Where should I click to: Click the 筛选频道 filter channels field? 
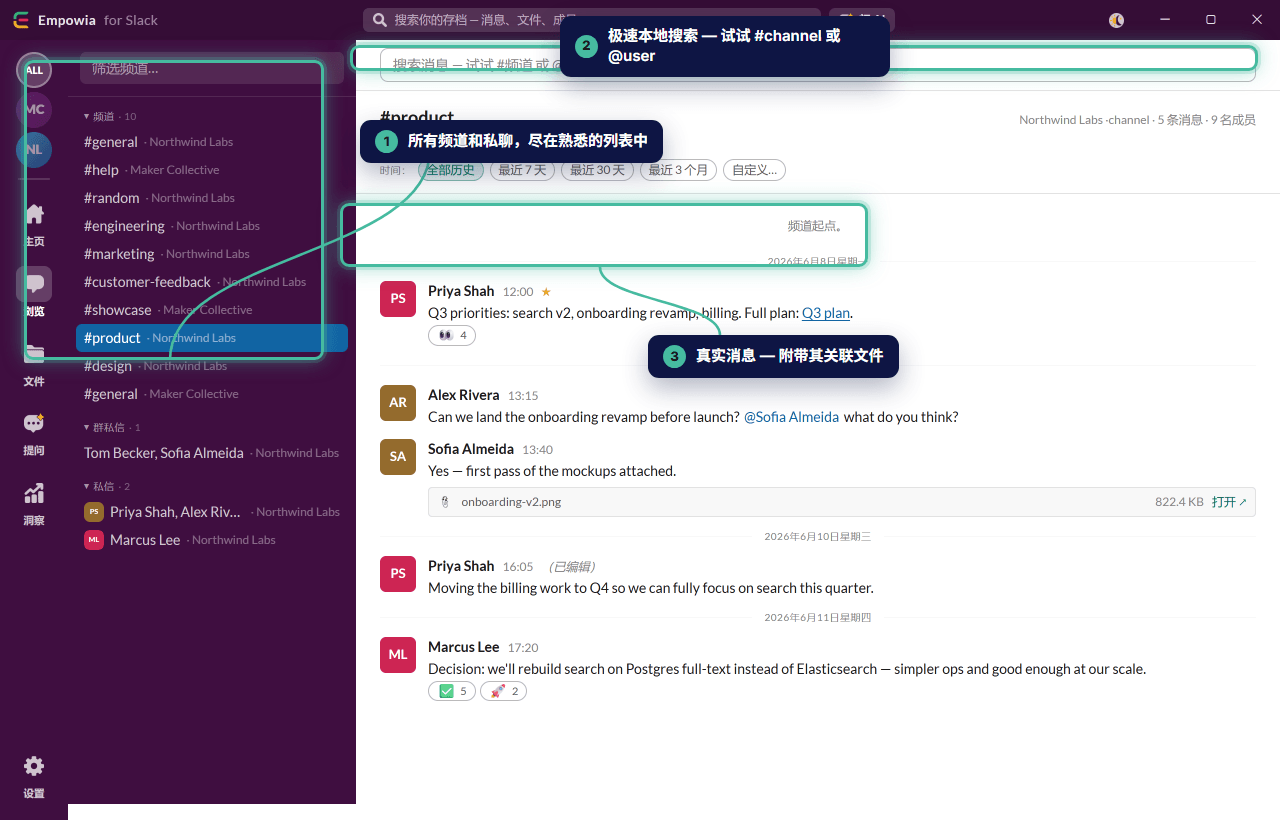(212, 68)
